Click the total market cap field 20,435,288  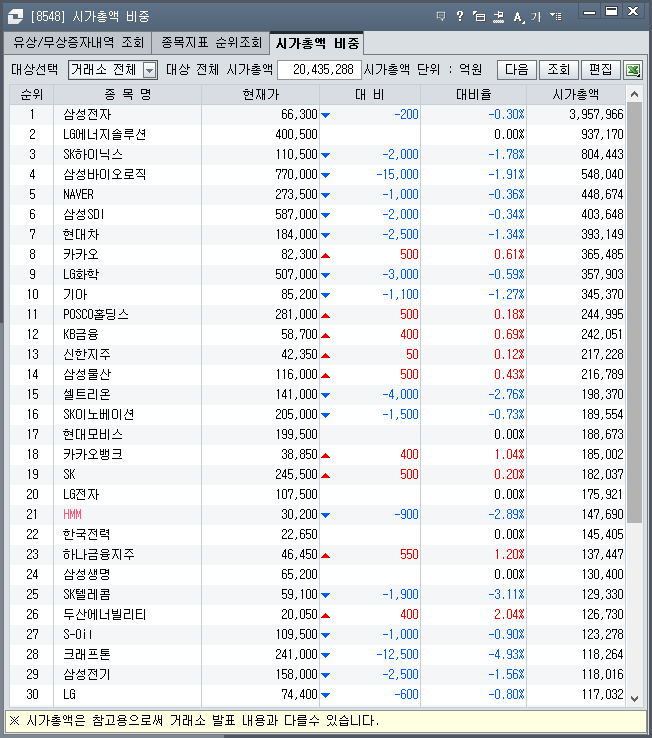[x=320, y=70]
